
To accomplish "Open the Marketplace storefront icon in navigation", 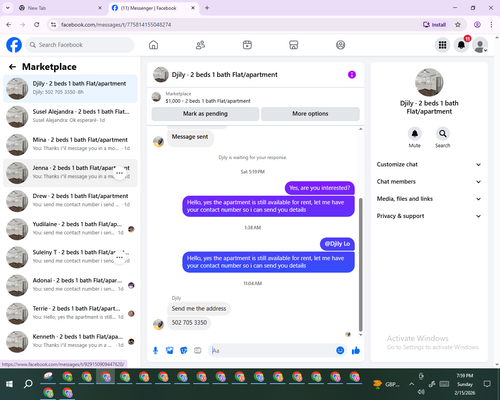I will click(x=294, y=45).
